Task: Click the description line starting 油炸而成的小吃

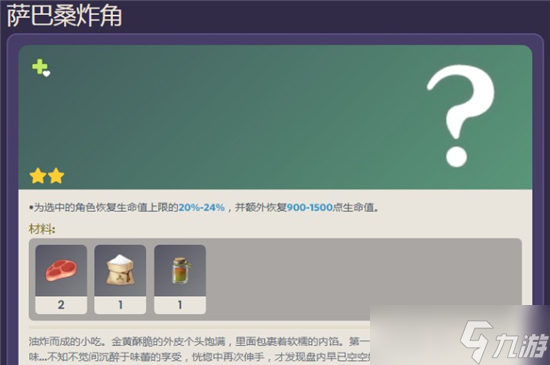Action: (199, 342)
